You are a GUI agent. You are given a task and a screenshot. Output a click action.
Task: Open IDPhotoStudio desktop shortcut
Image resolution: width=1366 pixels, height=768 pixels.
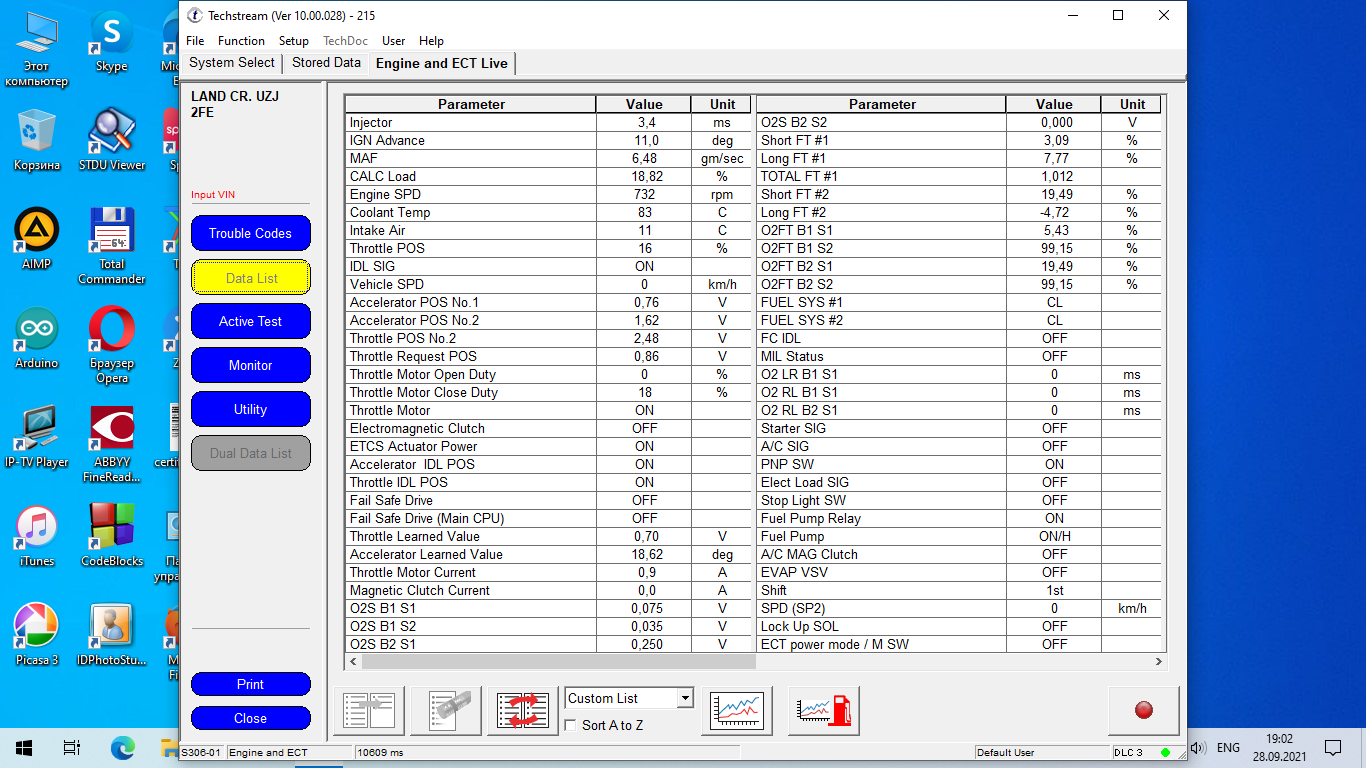(x=111, y=635)
